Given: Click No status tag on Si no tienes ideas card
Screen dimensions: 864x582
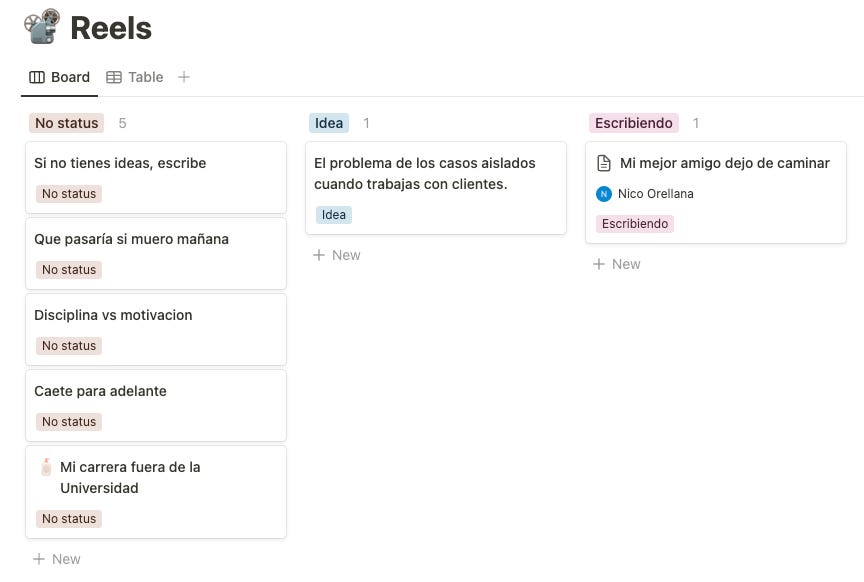Looking at the screenshot, I should 69,194.
